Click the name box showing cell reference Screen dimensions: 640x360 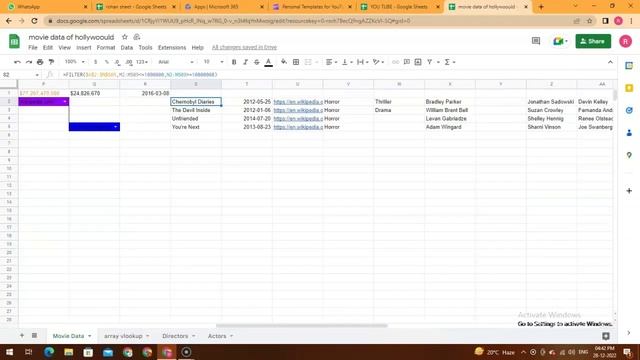click(x=20, y=75)
